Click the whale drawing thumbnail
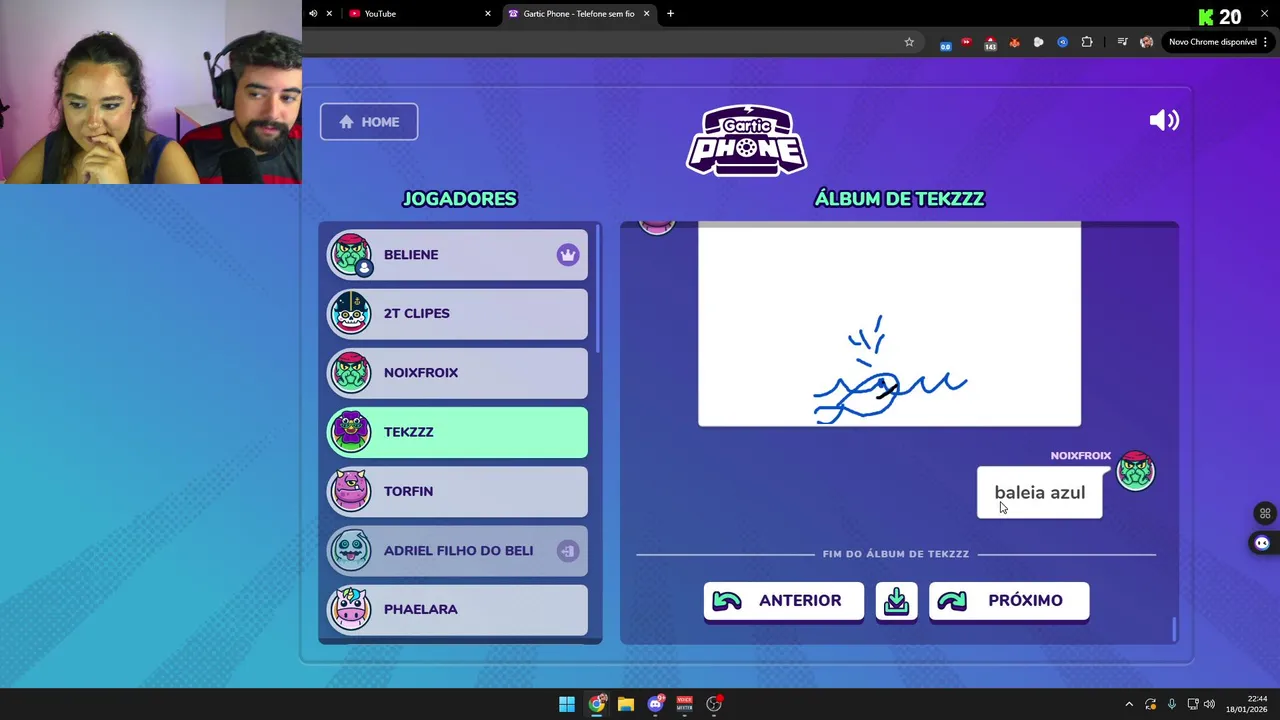Image resolution: width=1280 pixels, height=720 pixels. [889, 326]
